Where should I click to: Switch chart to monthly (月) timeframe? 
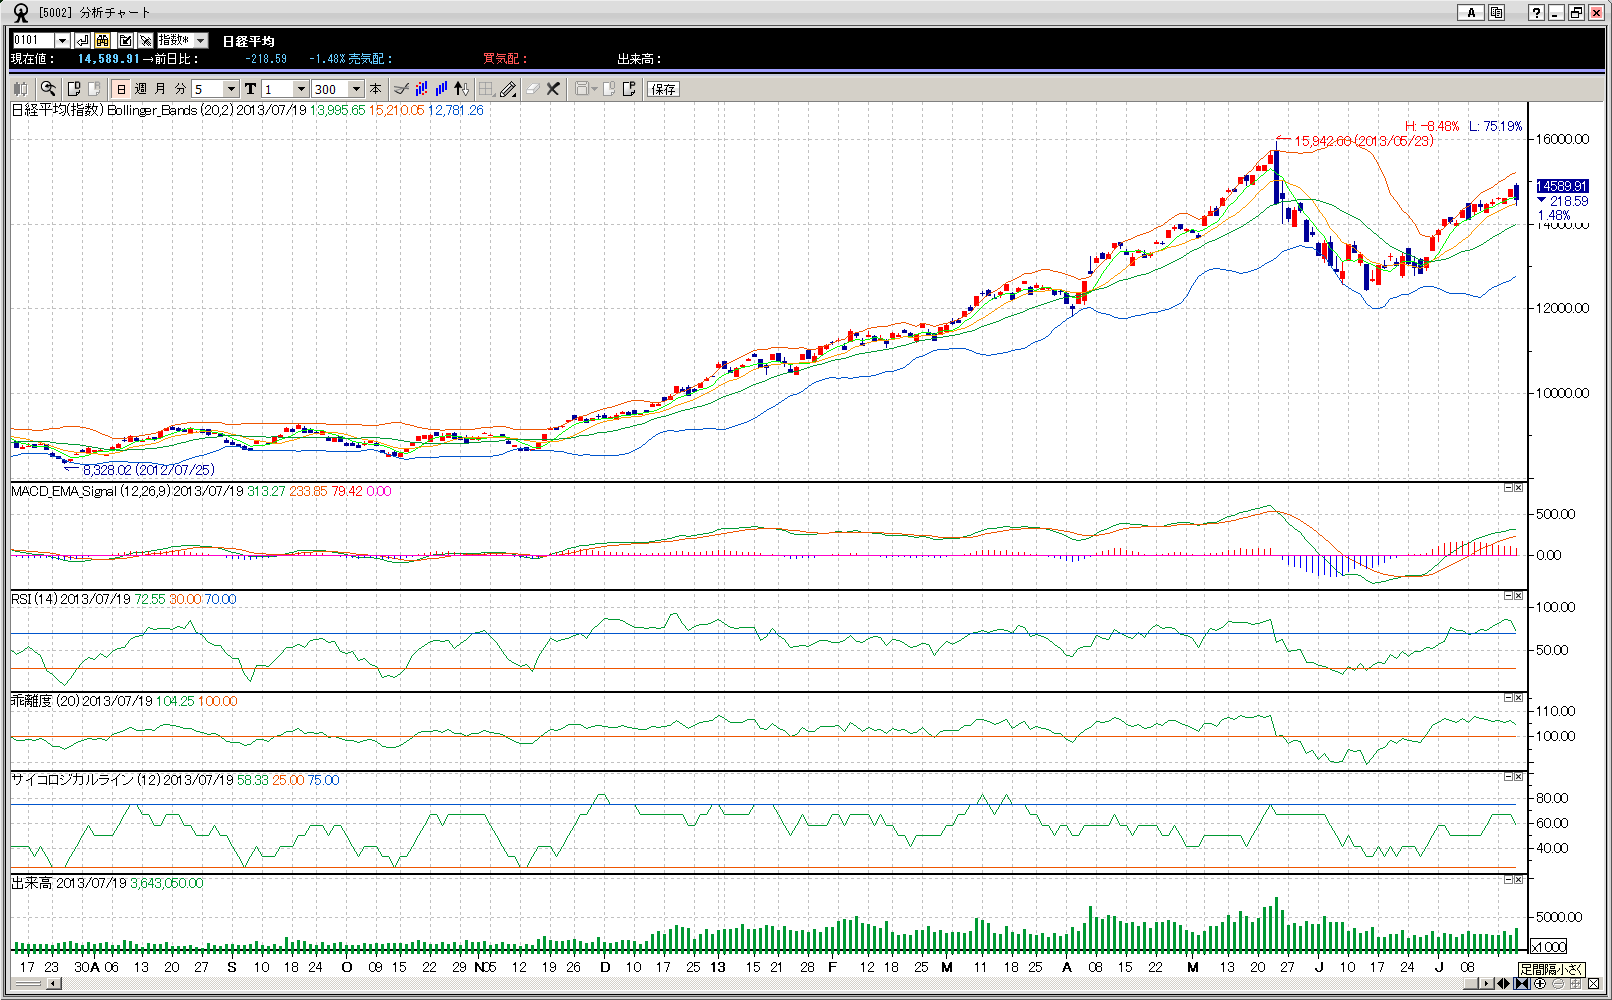click(160, 89)
